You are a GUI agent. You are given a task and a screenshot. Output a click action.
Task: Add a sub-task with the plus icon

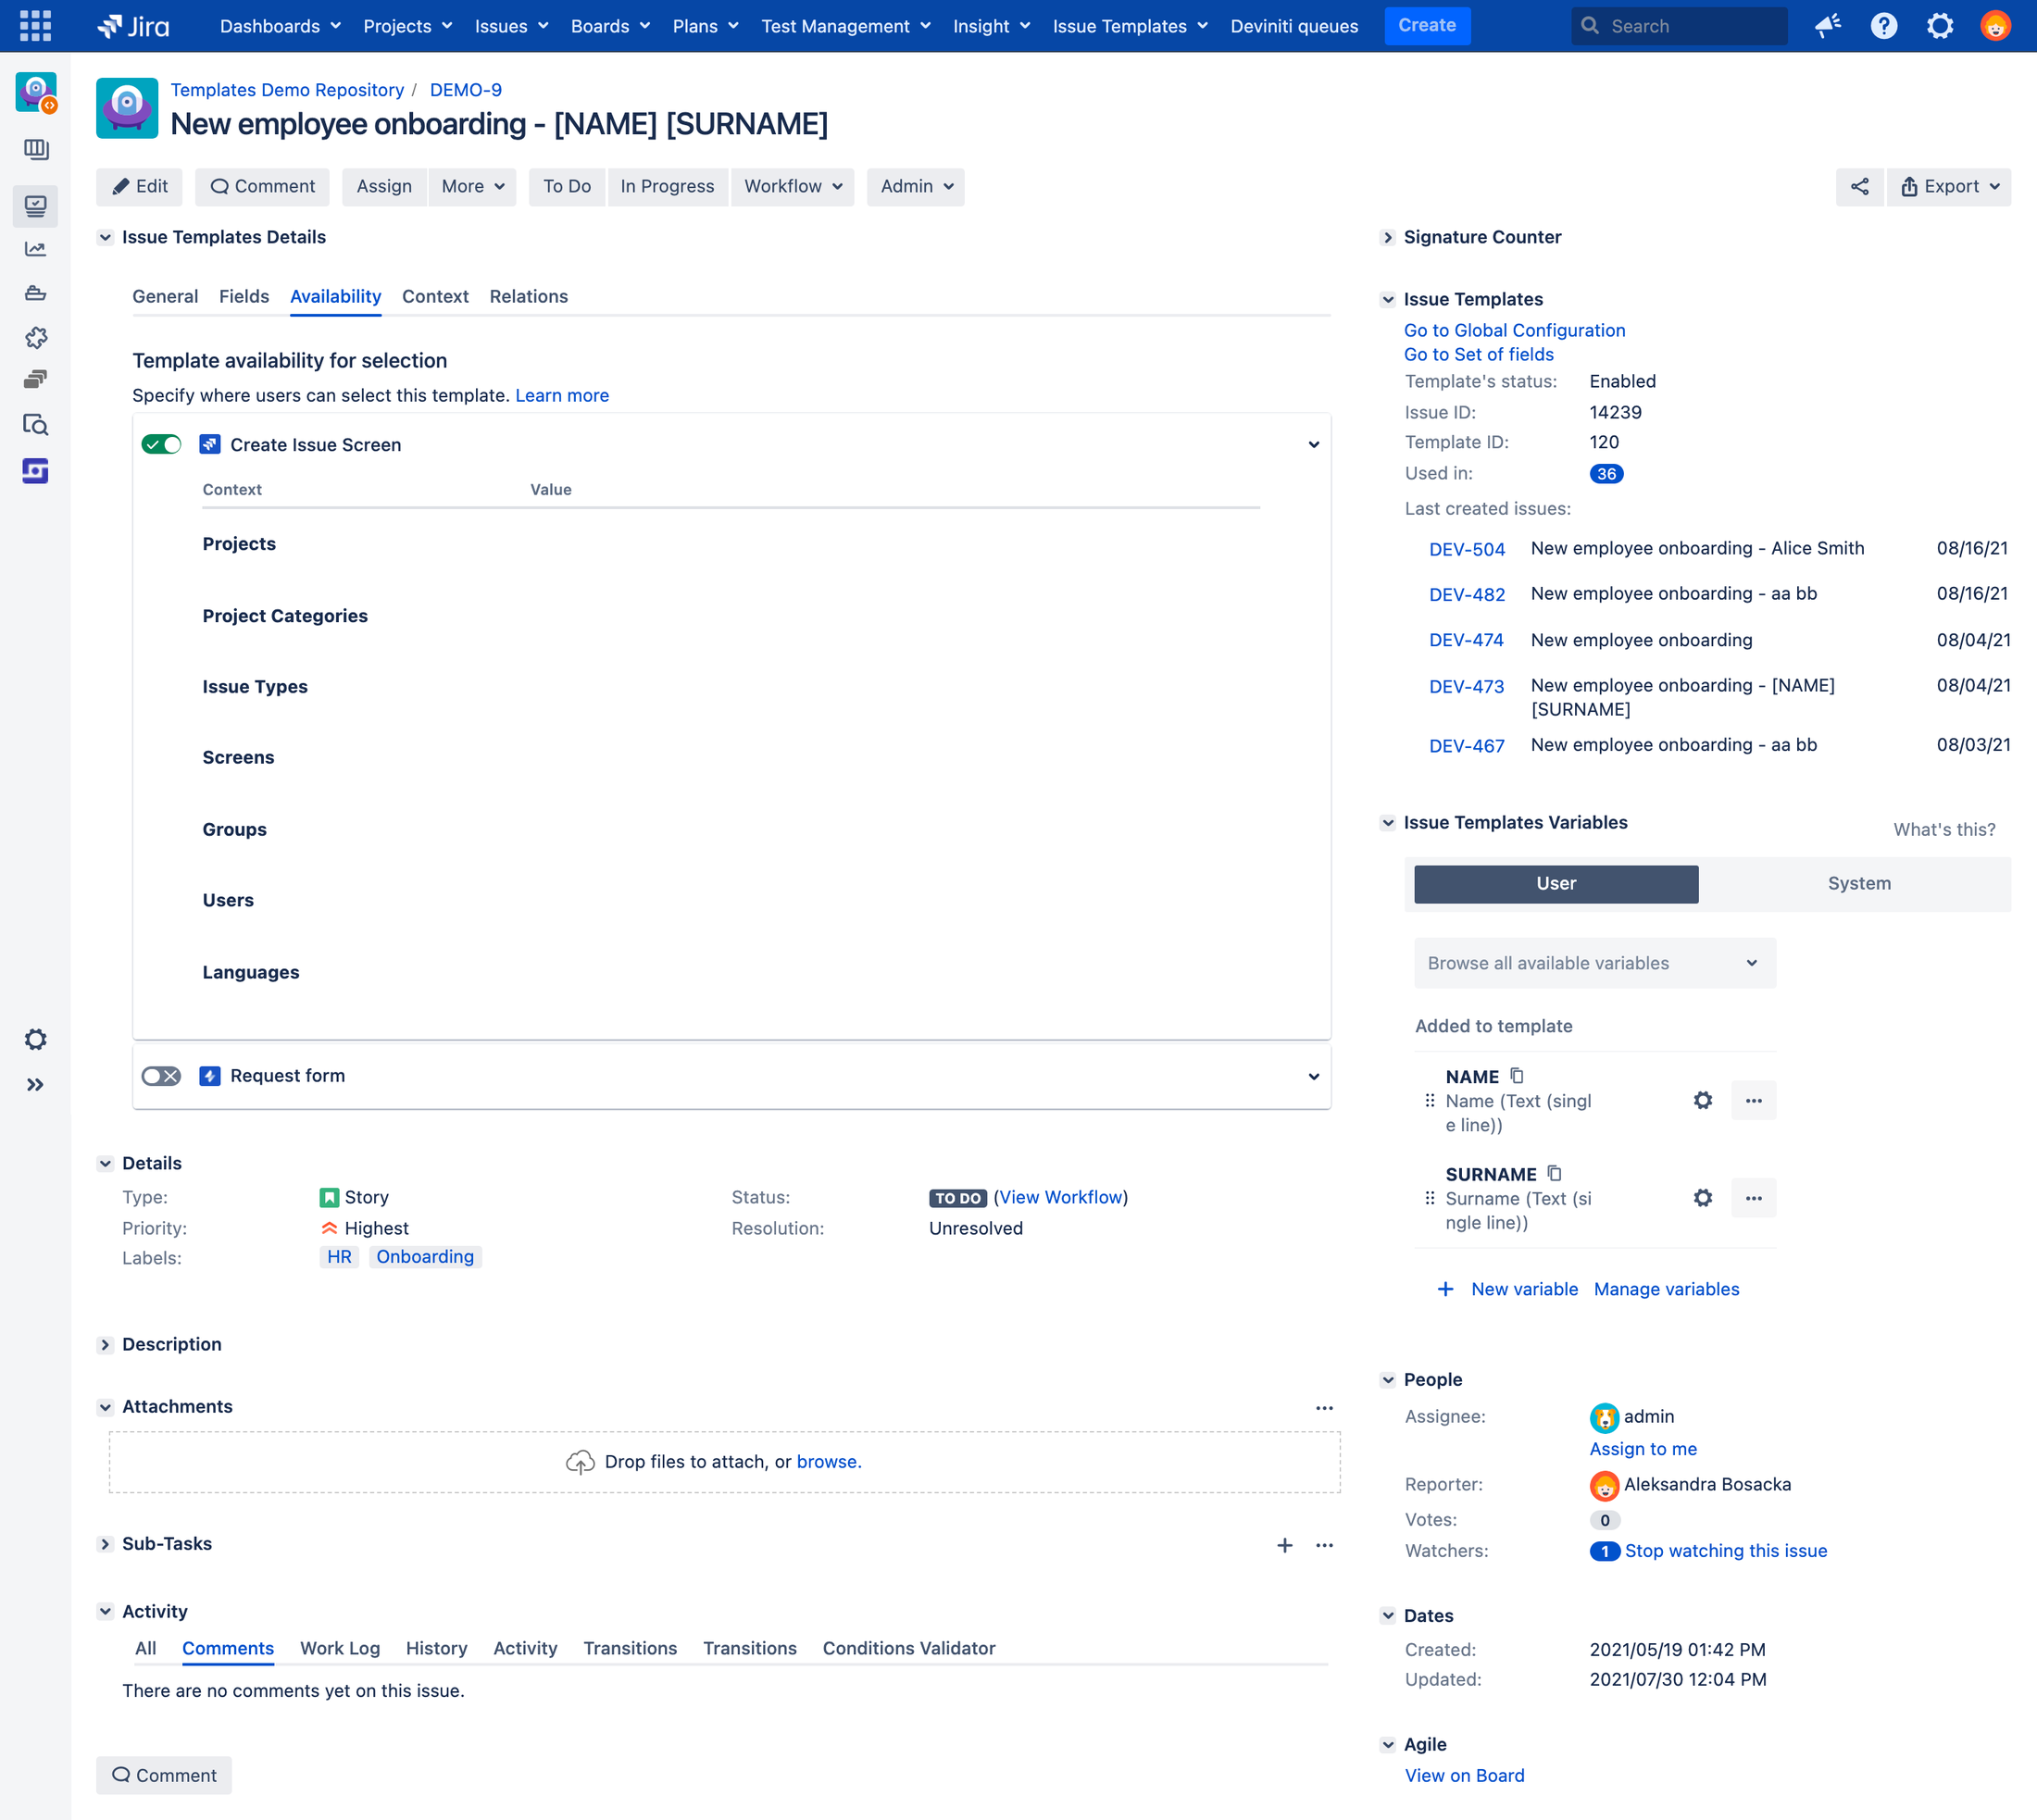(x=1285, y=1545)
